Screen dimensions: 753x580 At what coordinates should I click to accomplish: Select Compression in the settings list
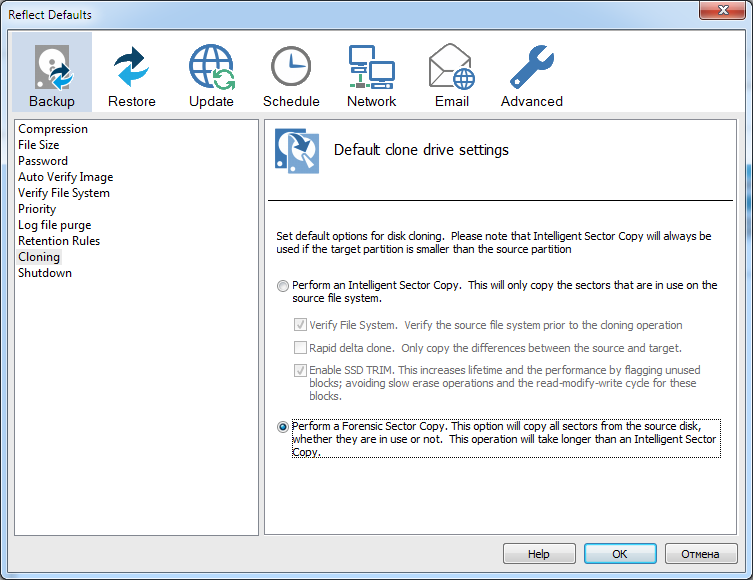click(x=53, y=129)
